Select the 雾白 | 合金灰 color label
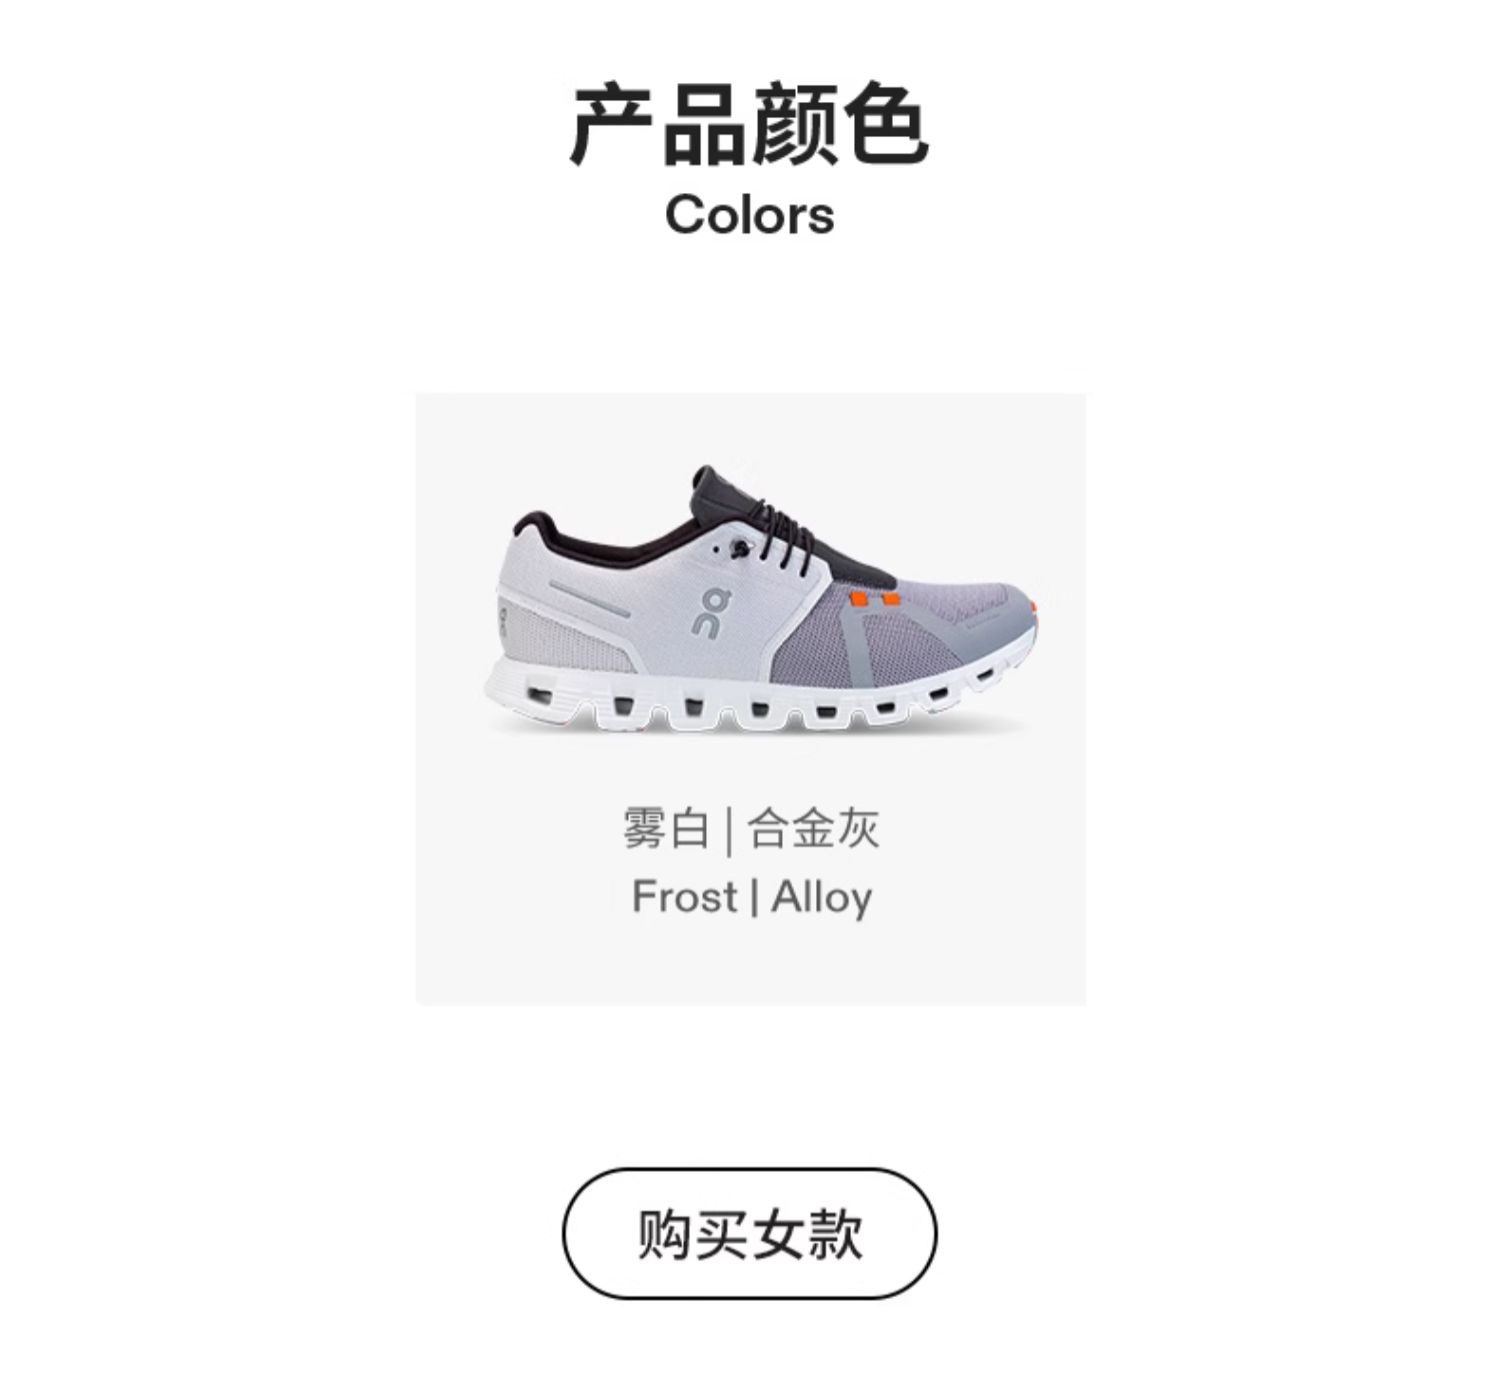The height and width of the screenshot is (1400, 1500). click(x=750, y=830)
